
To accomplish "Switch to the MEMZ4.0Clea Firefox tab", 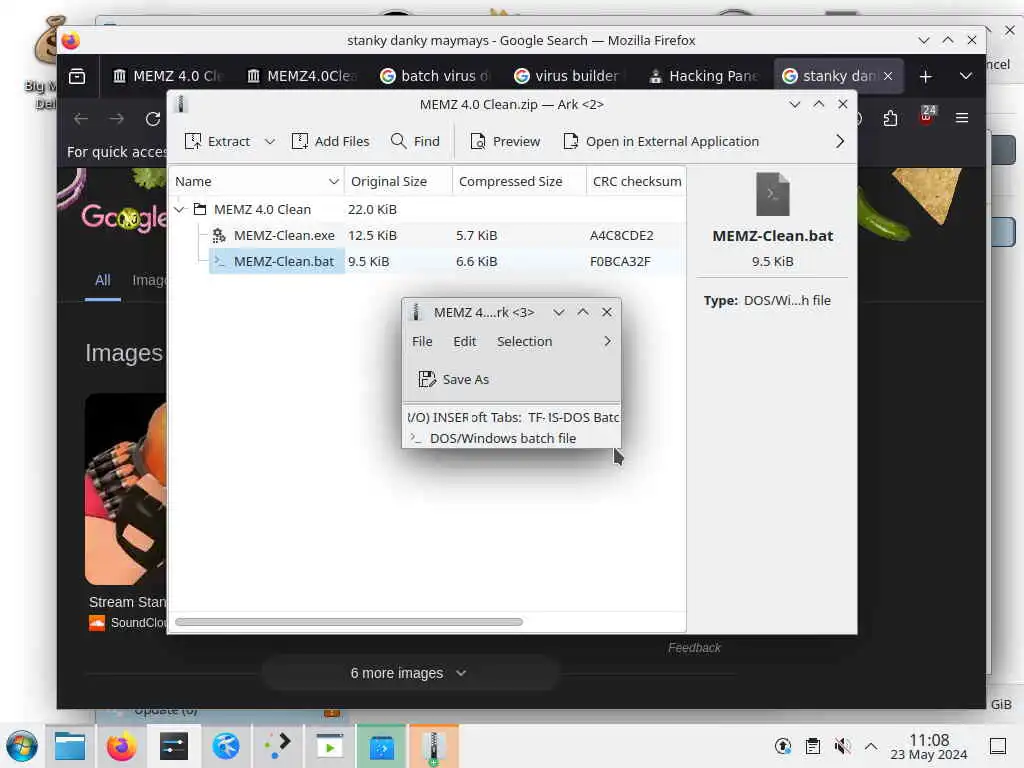I will tap(301, 76).
